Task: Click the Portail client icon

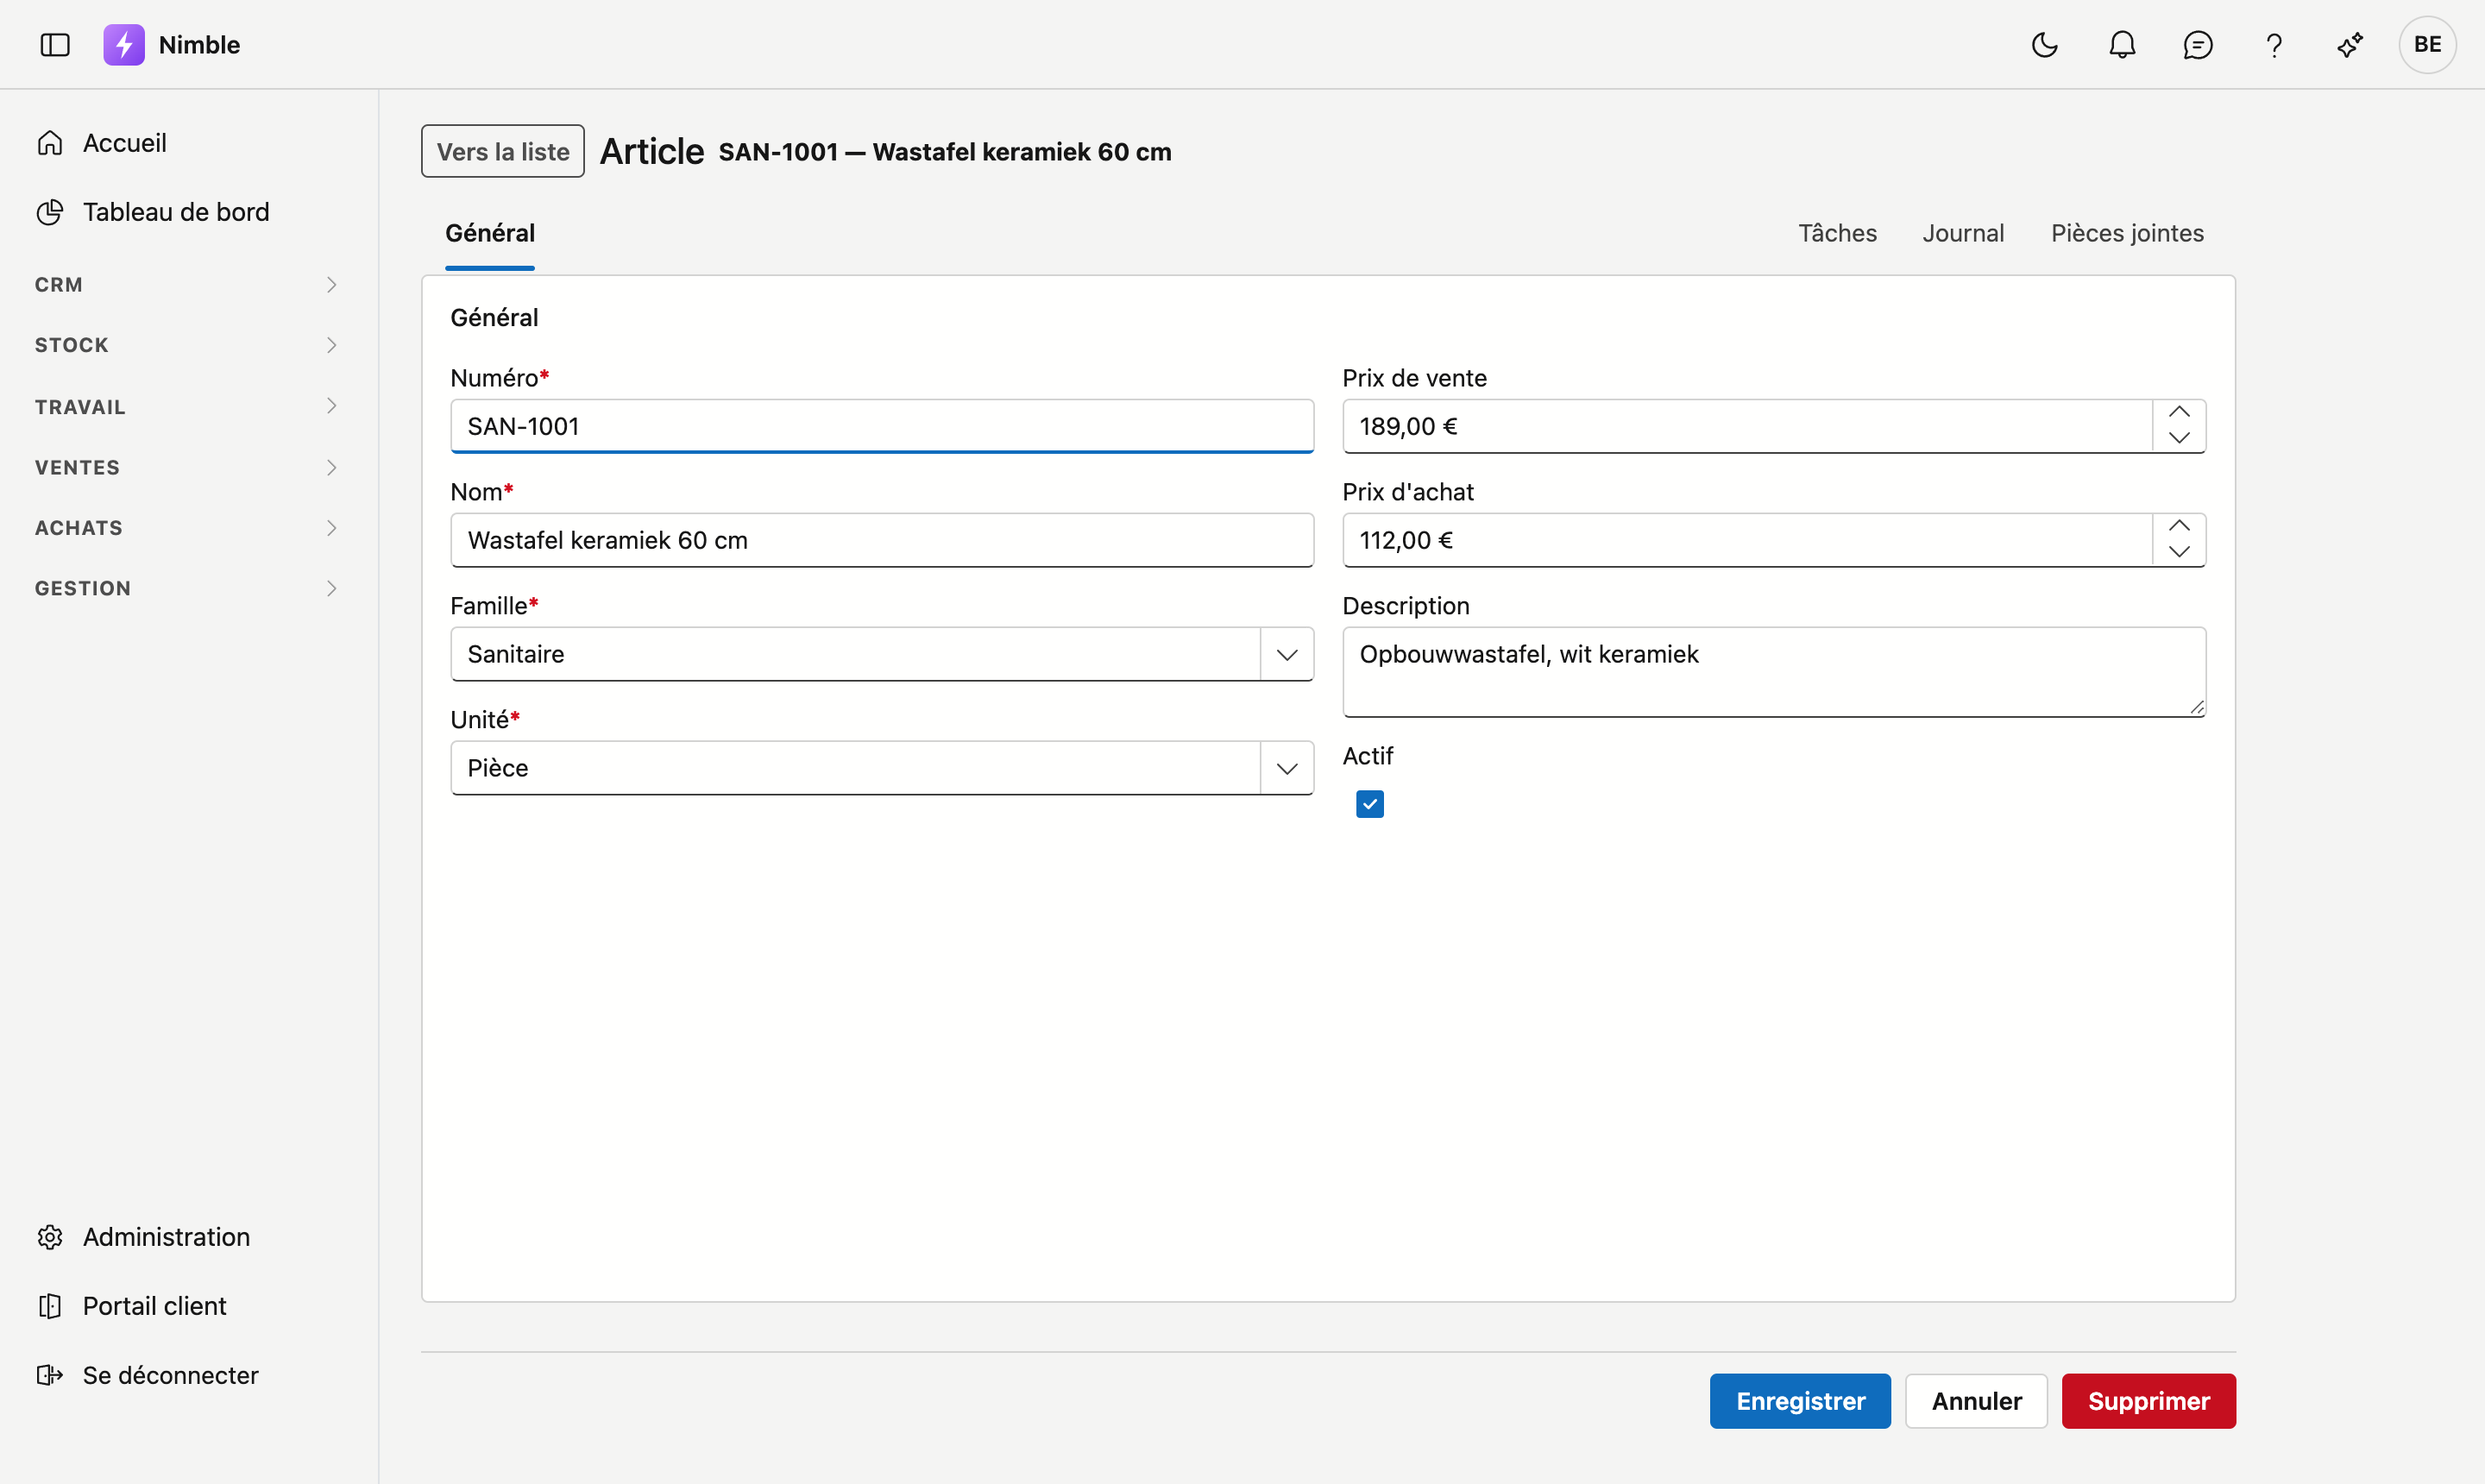Action: pyautogui.click(x=50, y=1306)
